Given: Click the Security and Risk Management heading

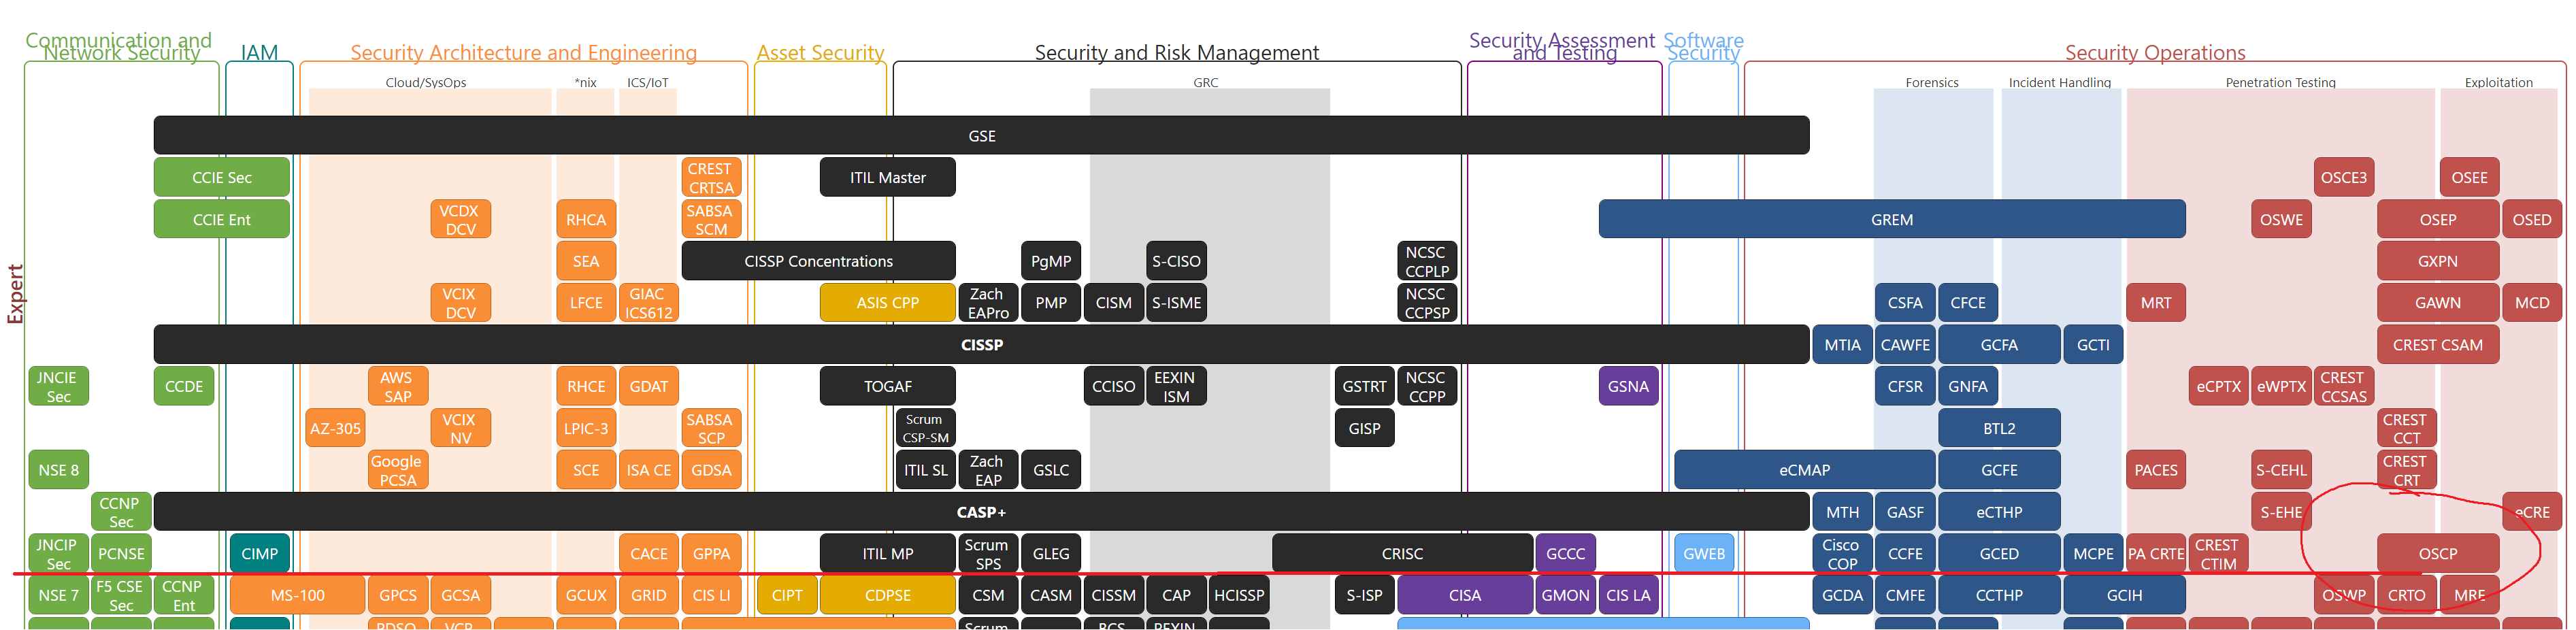Looking at the screenshot, I should click(x=1176, y=53).
